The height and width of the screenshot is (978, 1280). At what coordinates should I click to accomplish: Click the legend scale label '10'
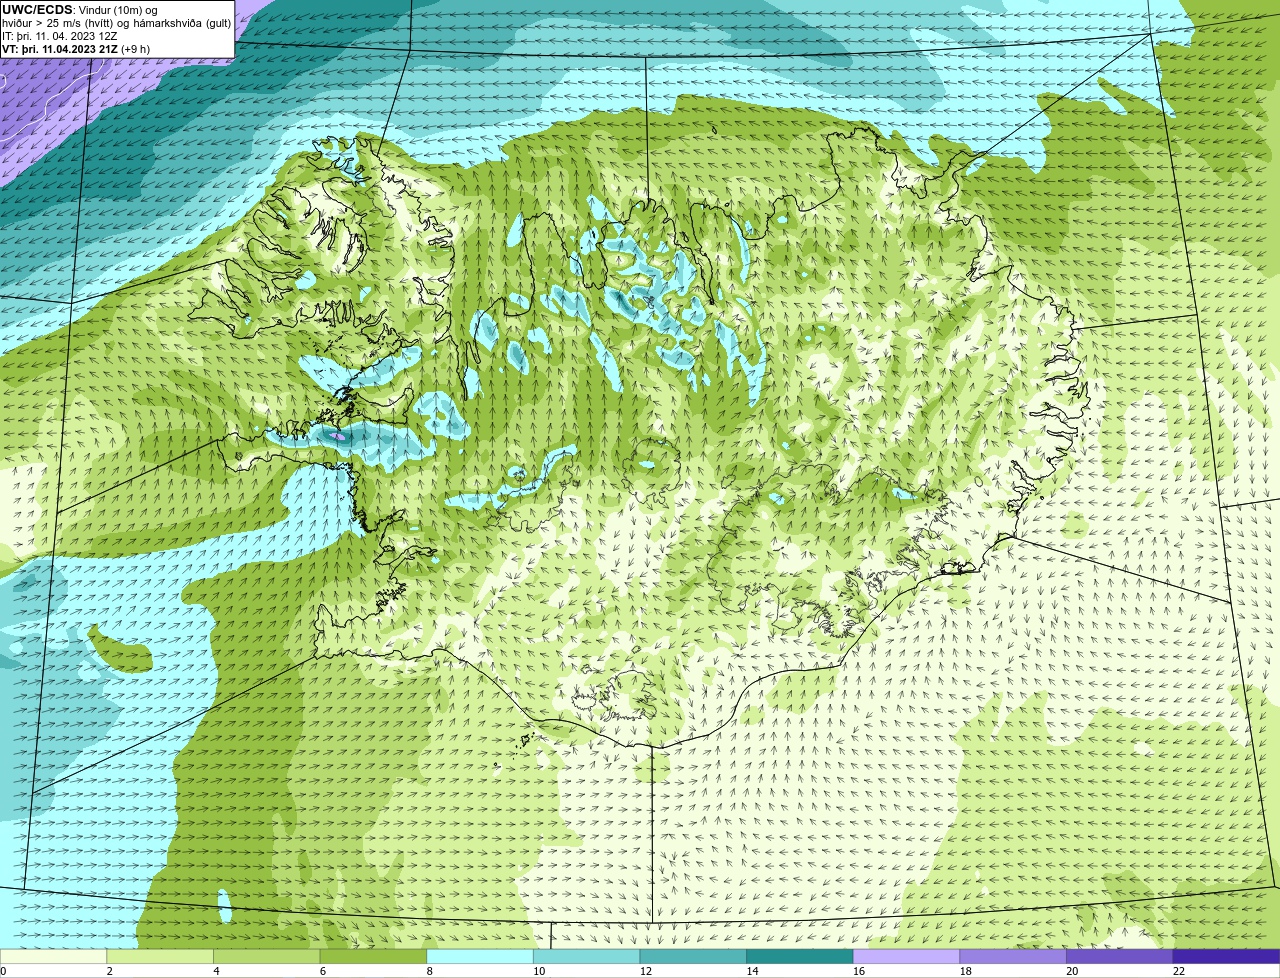[x=539, y=971]
